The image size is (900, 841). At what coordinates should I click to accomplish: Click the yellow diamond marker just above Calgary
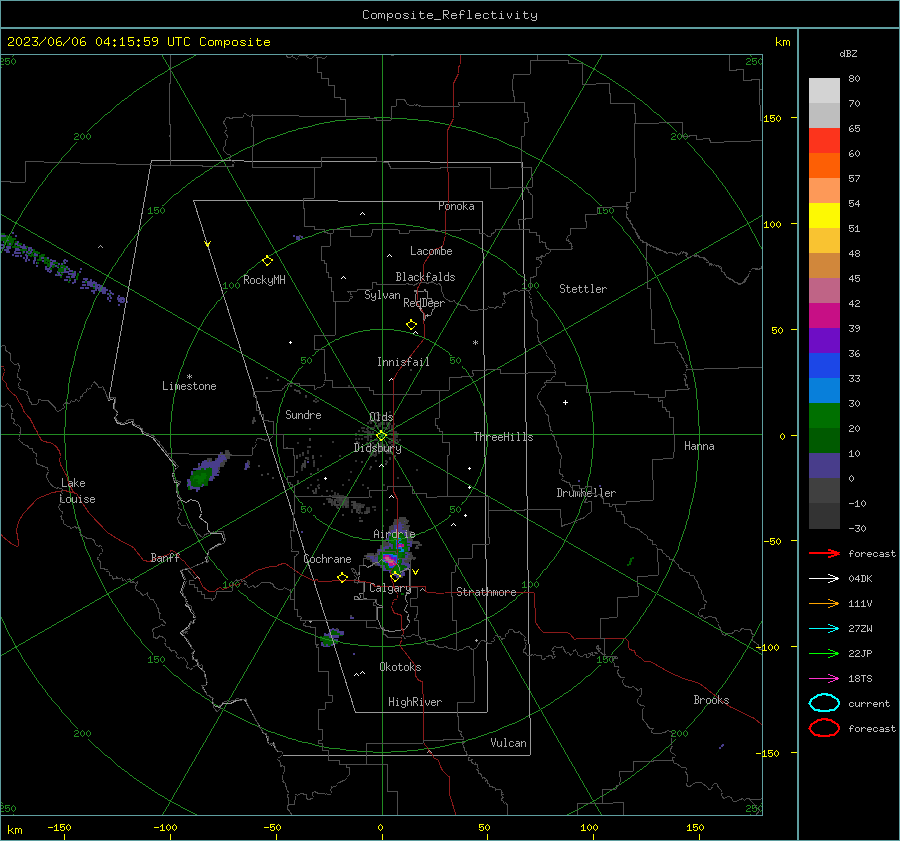(395, 576)
